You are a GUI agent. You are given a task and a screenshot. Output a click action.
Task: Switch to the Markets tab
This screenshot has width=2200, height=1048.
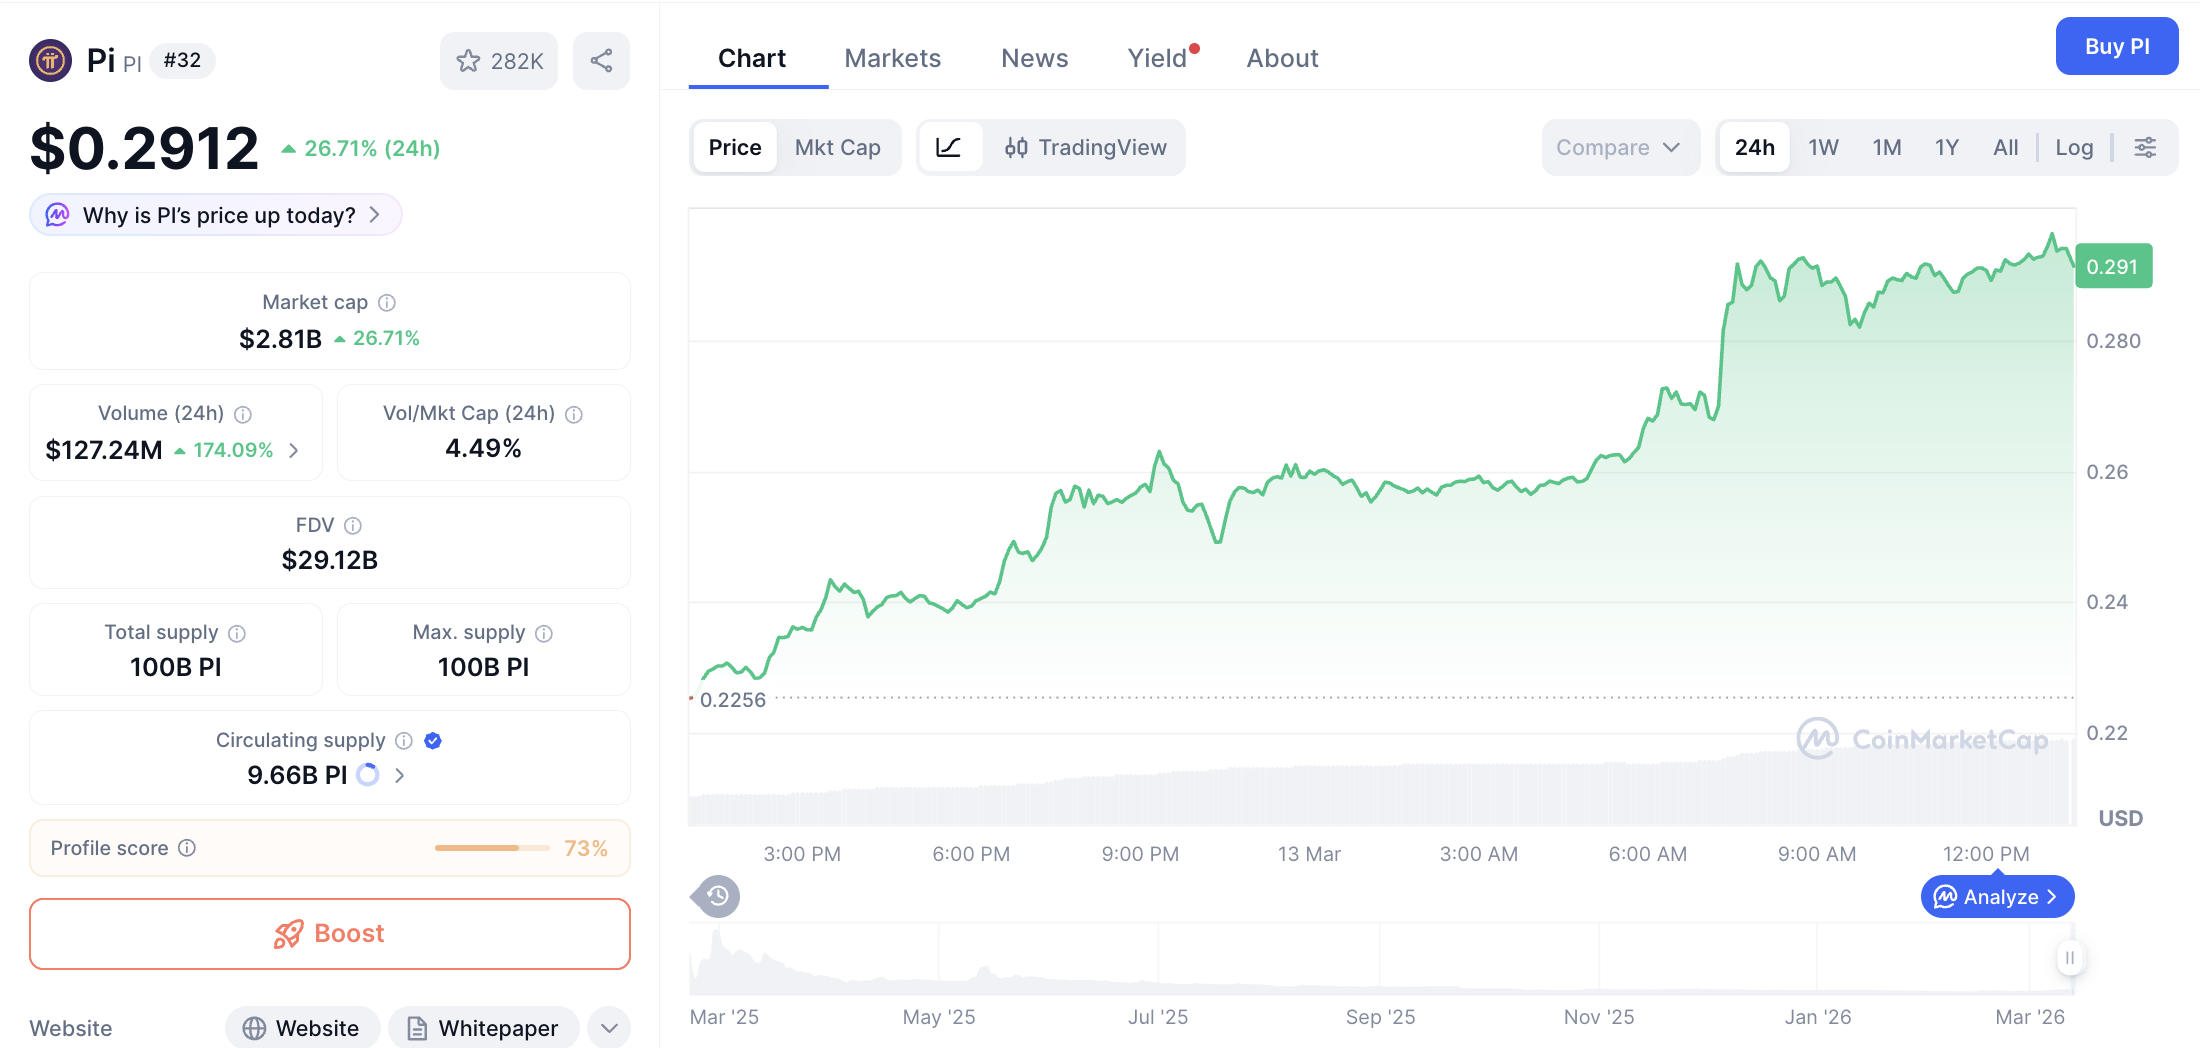[893, 57]
